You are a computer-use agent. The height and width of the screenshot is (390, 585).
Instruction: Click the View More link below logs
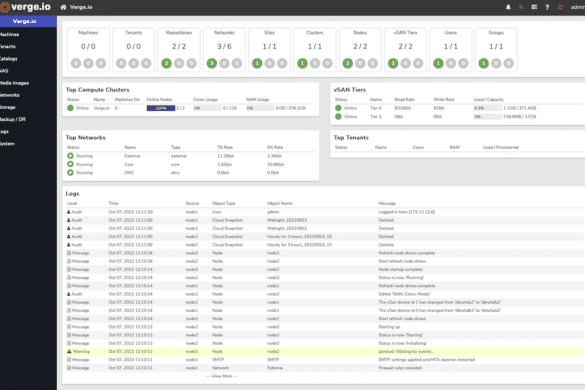[222, 376]
